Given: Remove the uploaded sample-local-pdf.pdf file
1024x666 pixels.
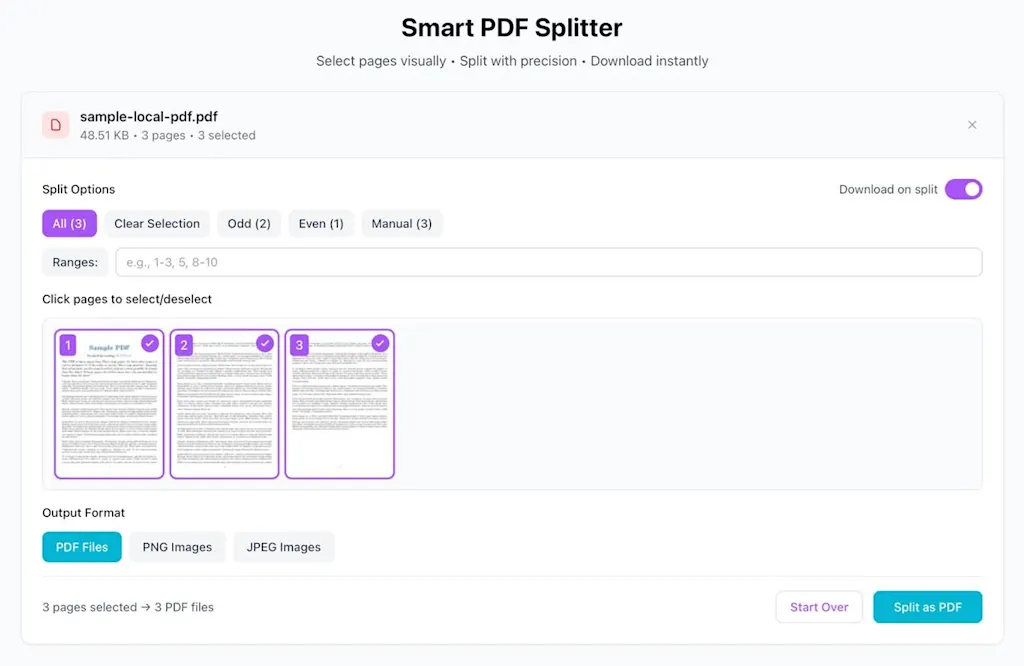Looking at the screenshot, I should (x=972, y=125).
